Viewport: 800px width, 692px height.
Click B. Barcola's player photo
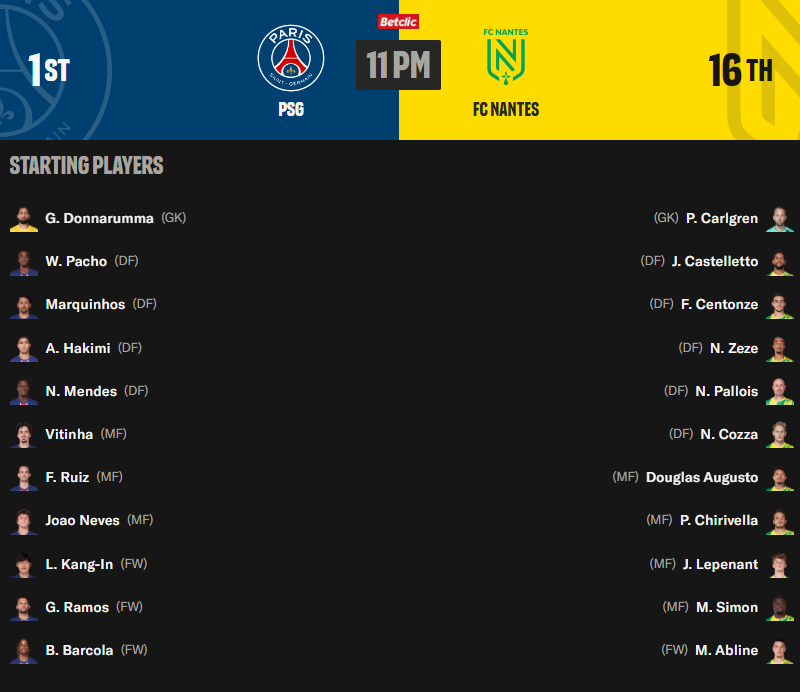coord(24,650)
